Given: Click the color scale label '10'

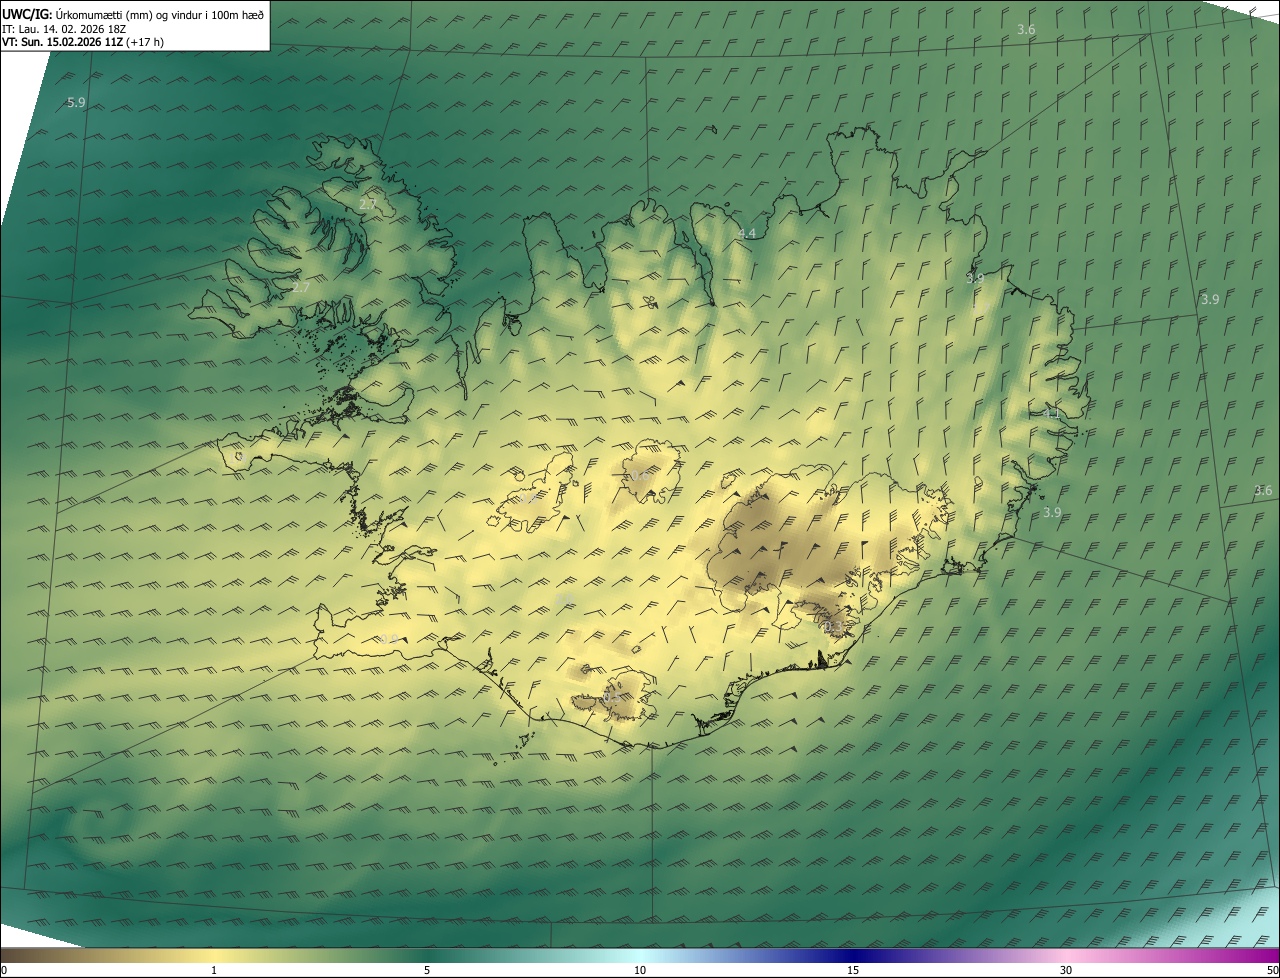Looking at the screenshot, I should [x=640, y=971].
